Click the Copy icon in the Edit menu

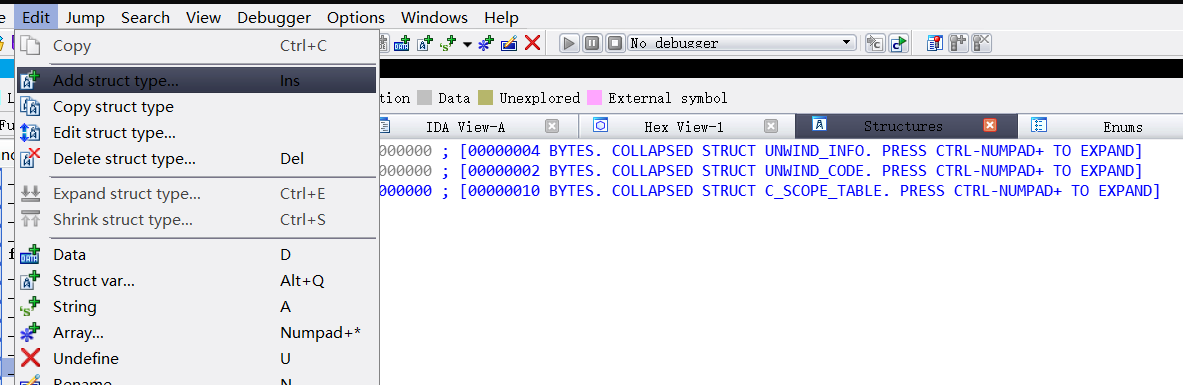point(30,46)
